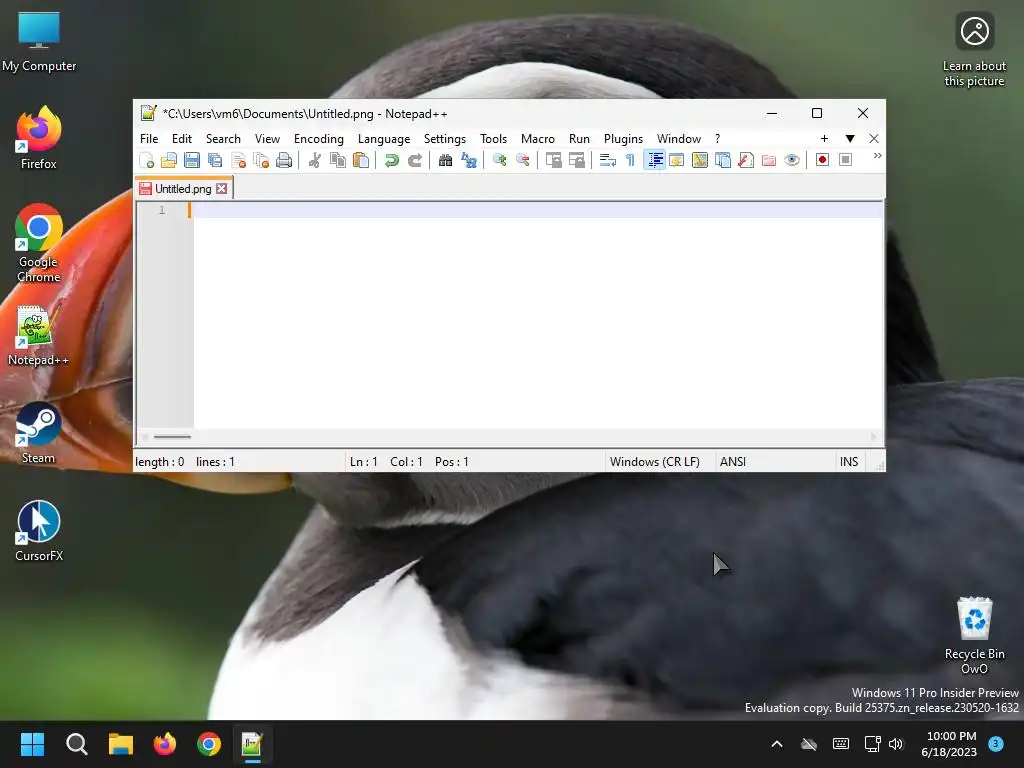Open the Steam desktop shortcut
Screen dimensions: 1024x768
click(x=39, y=433)
